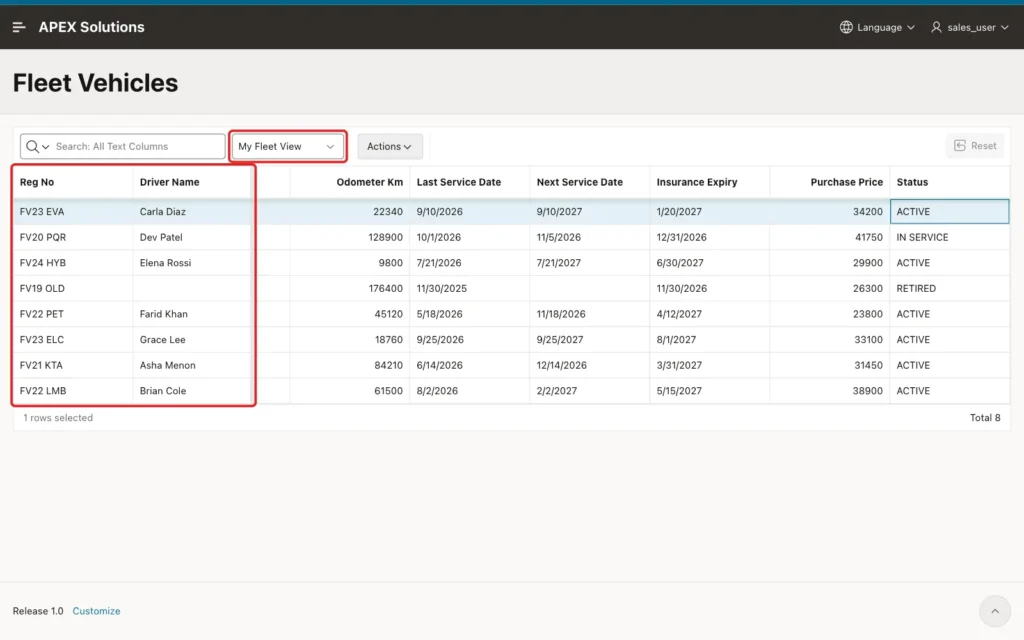The width and height of the screenshot is (1024, 640).
Task: Click insurance expiry 12/31/2026
Action: (x=681, y=237)
